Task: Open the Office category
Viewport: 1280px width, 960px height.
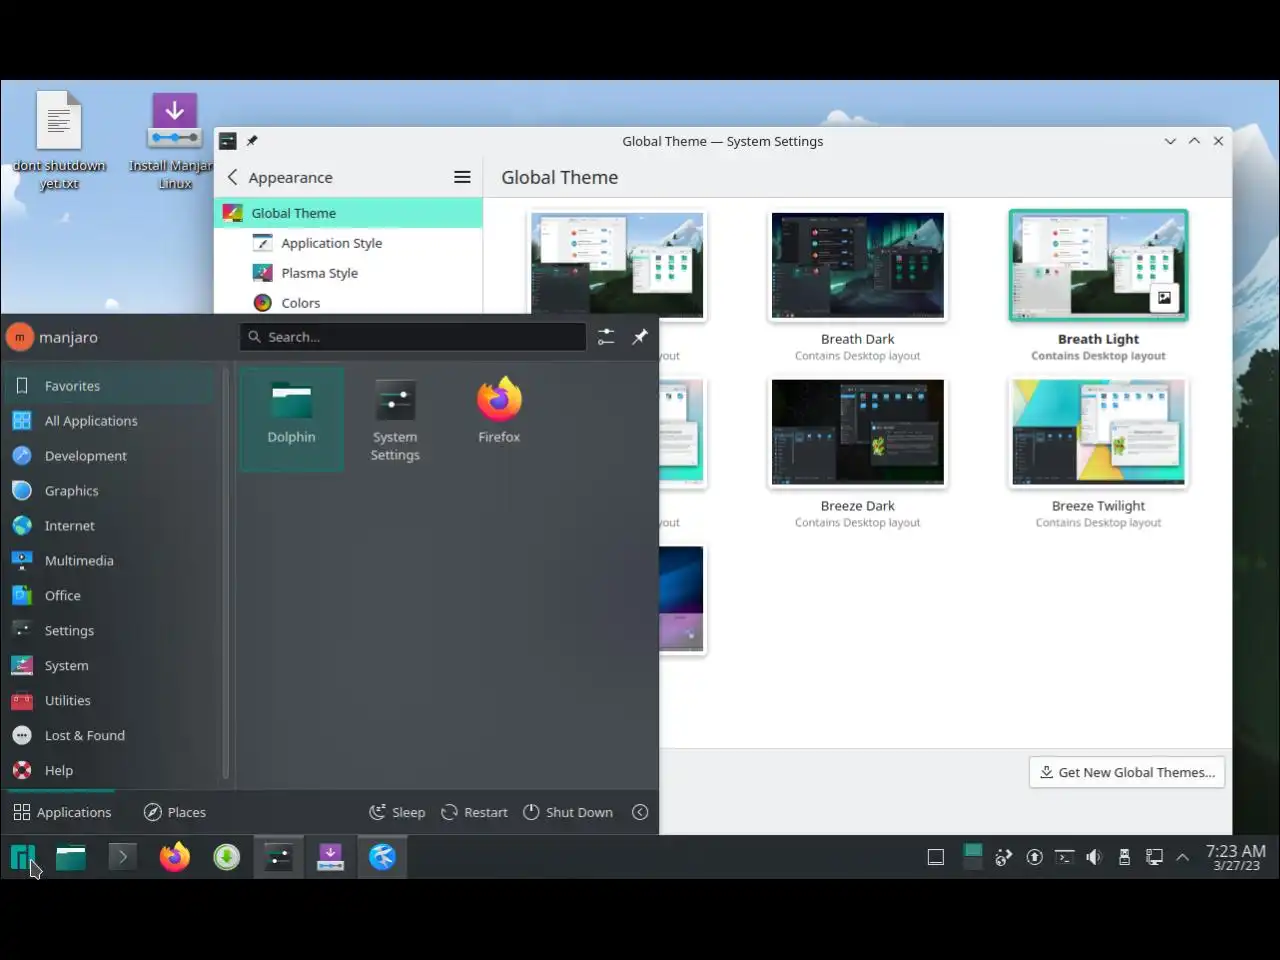Action: click(x=110, y=596)
